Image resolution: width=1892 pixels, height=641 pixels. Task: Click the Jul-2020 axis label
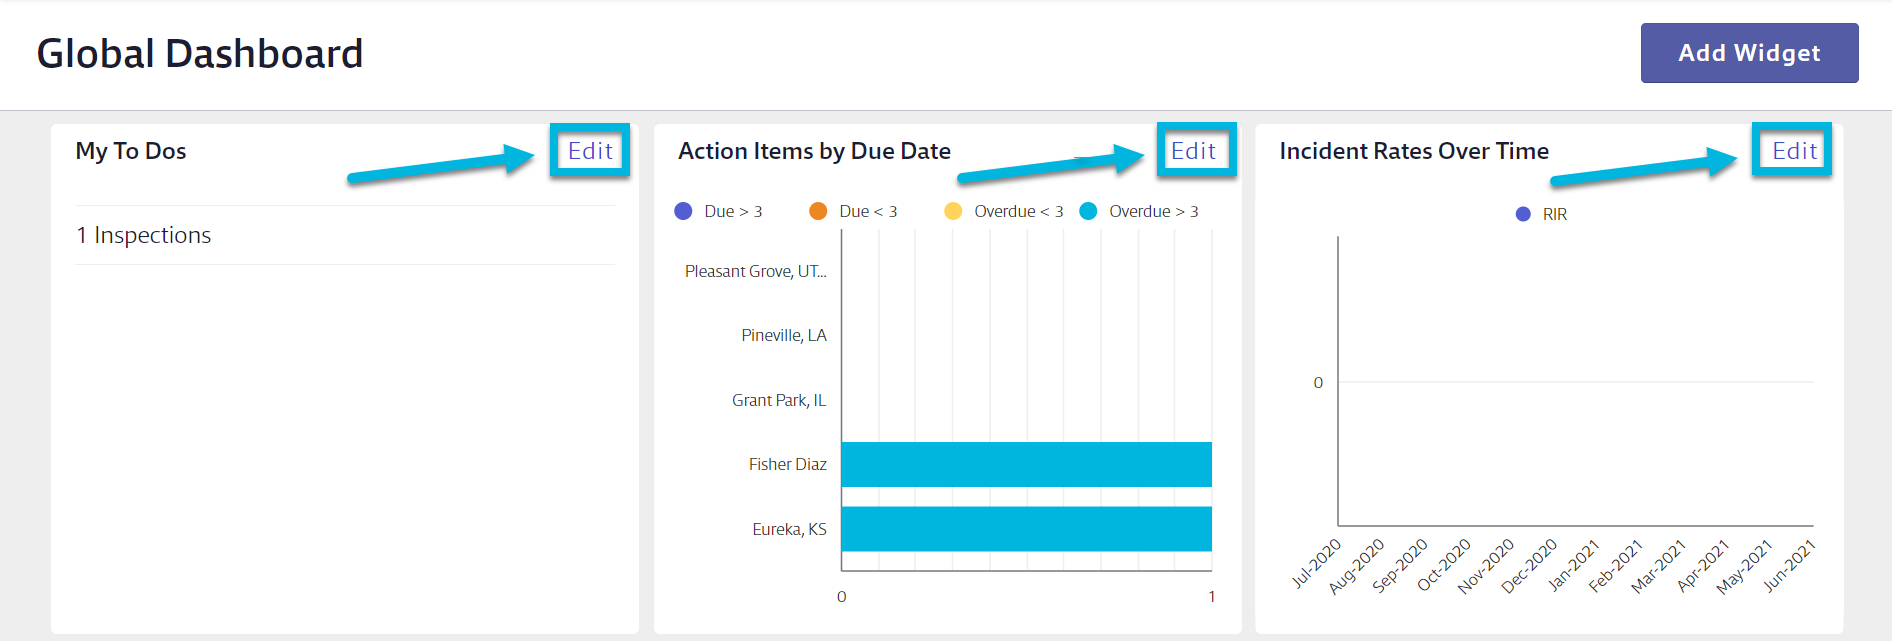pos(1316,563)
